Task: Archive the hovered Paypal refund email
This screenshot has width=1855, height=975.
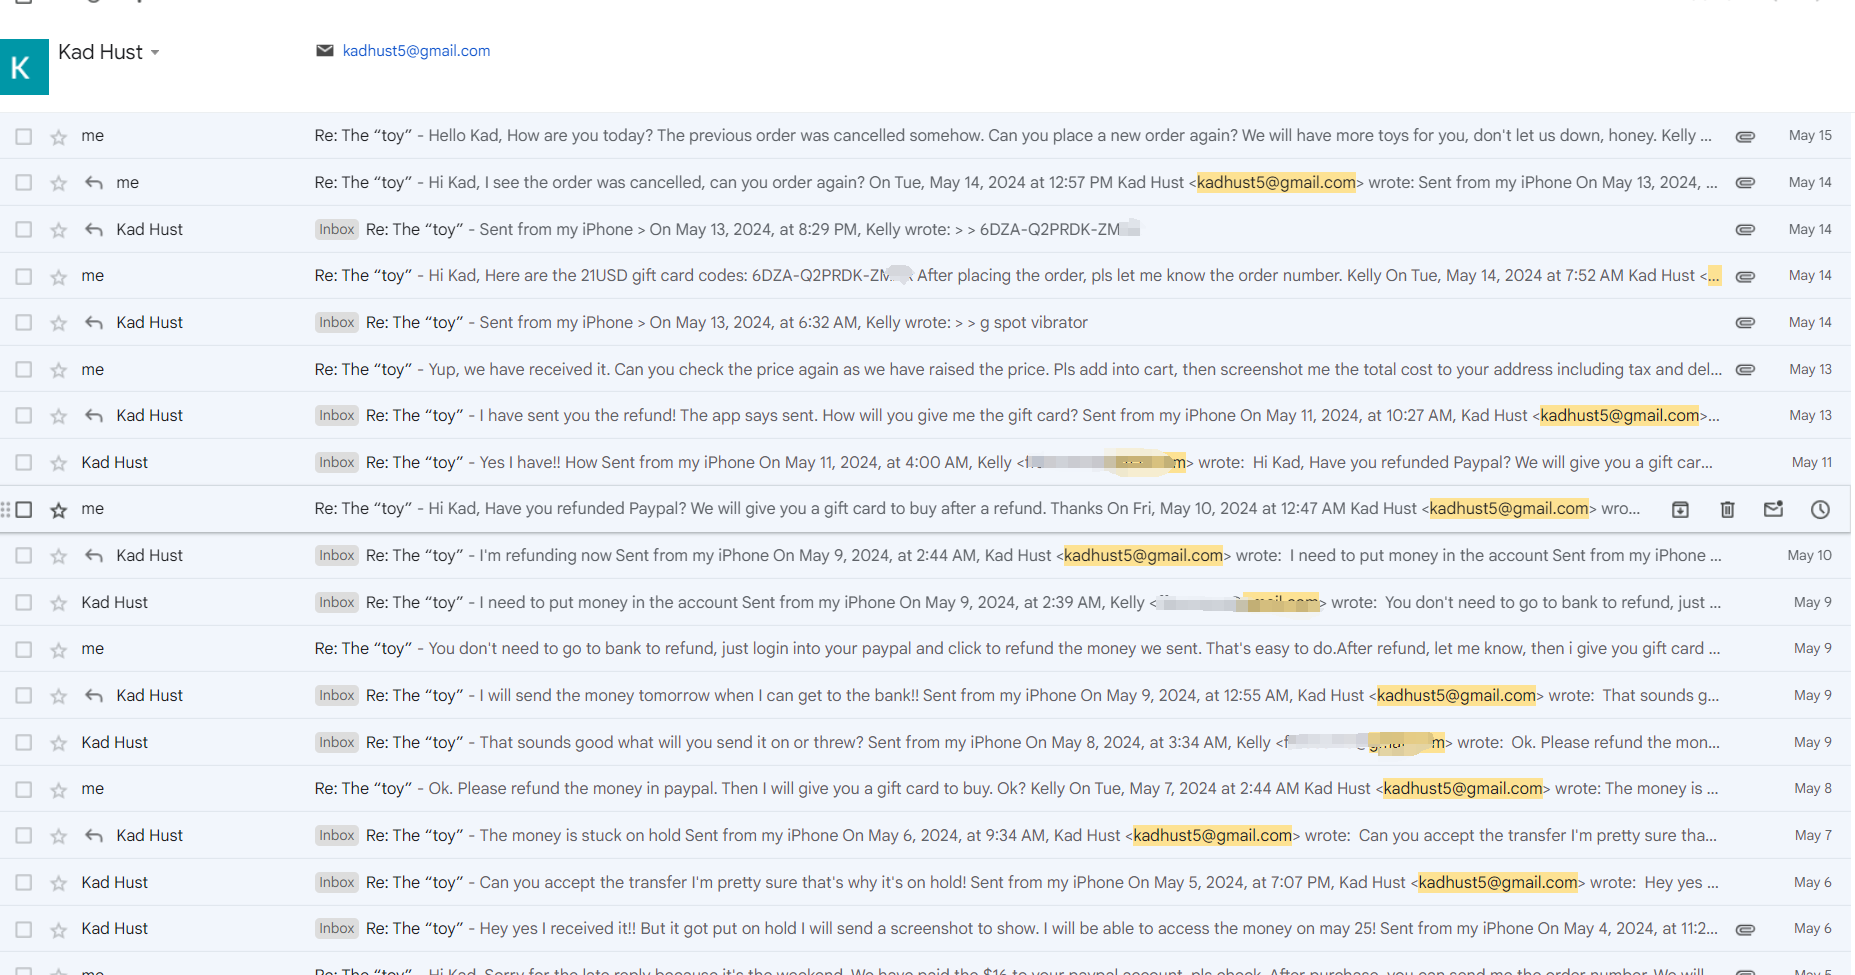Action: tap(1680, 510)
